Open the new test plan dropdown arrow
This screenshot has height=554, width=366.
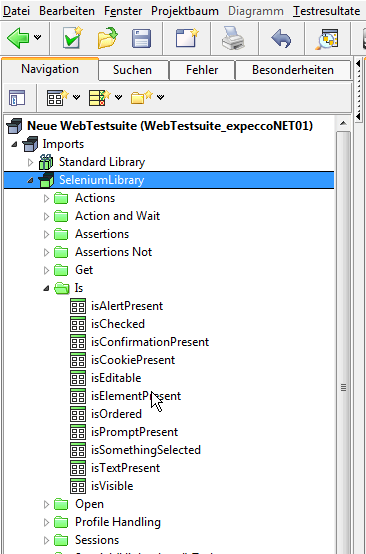118,97
